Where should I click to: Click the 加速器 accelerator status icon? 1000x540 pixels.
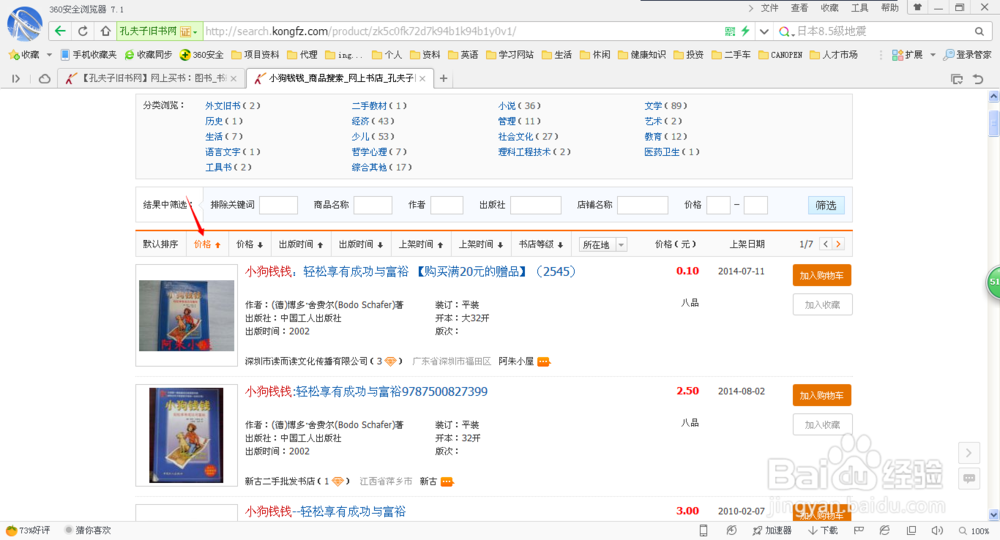tap(772, 530)
